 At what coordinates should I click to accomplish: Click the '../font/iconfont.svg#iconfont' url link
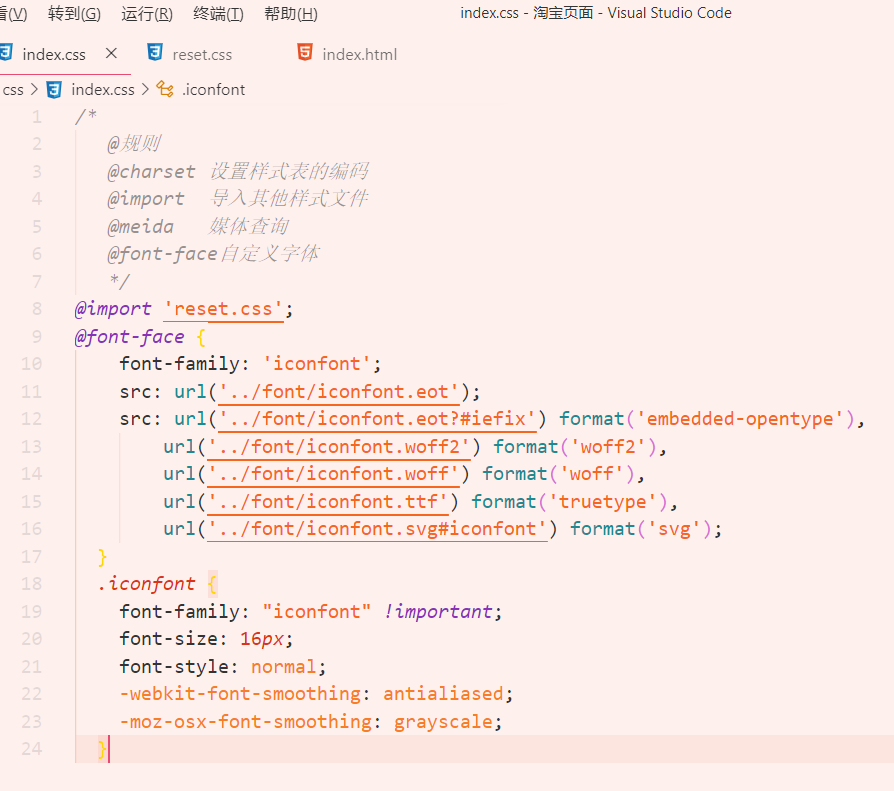(377, 529)
